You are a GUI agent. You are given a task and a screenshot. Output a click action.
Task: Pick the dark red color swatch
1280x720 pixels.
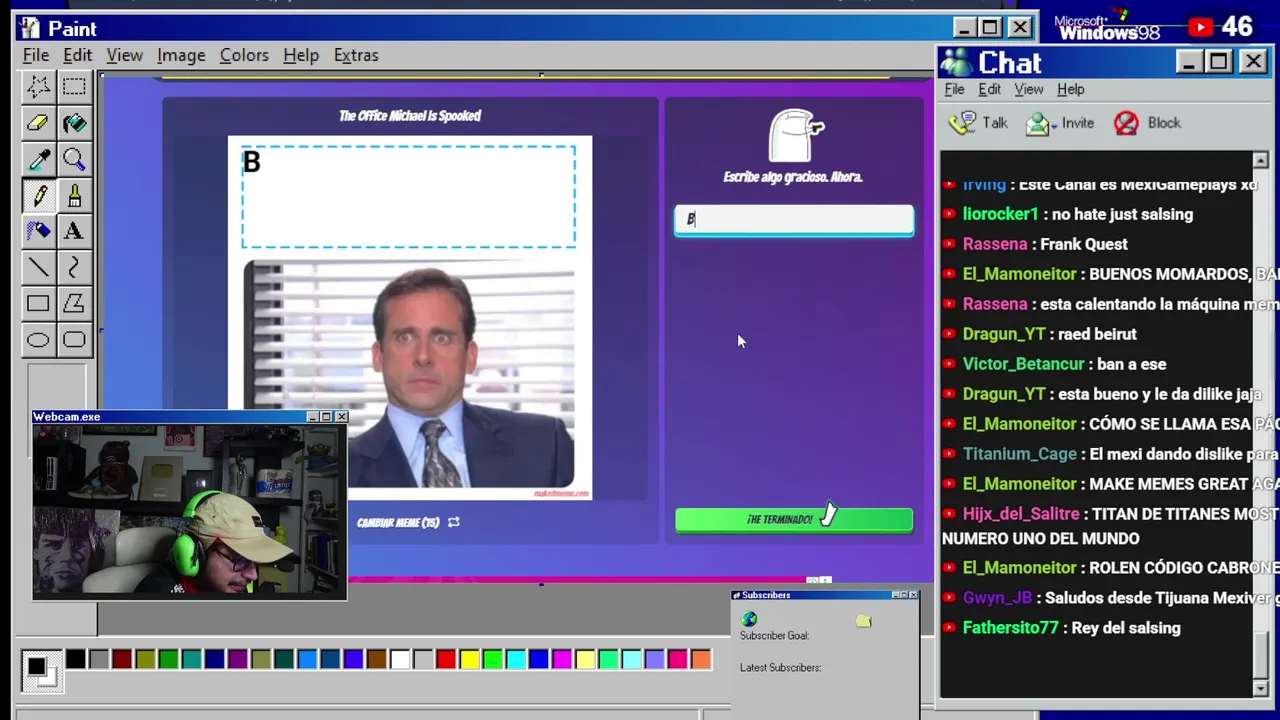(122, 659)
